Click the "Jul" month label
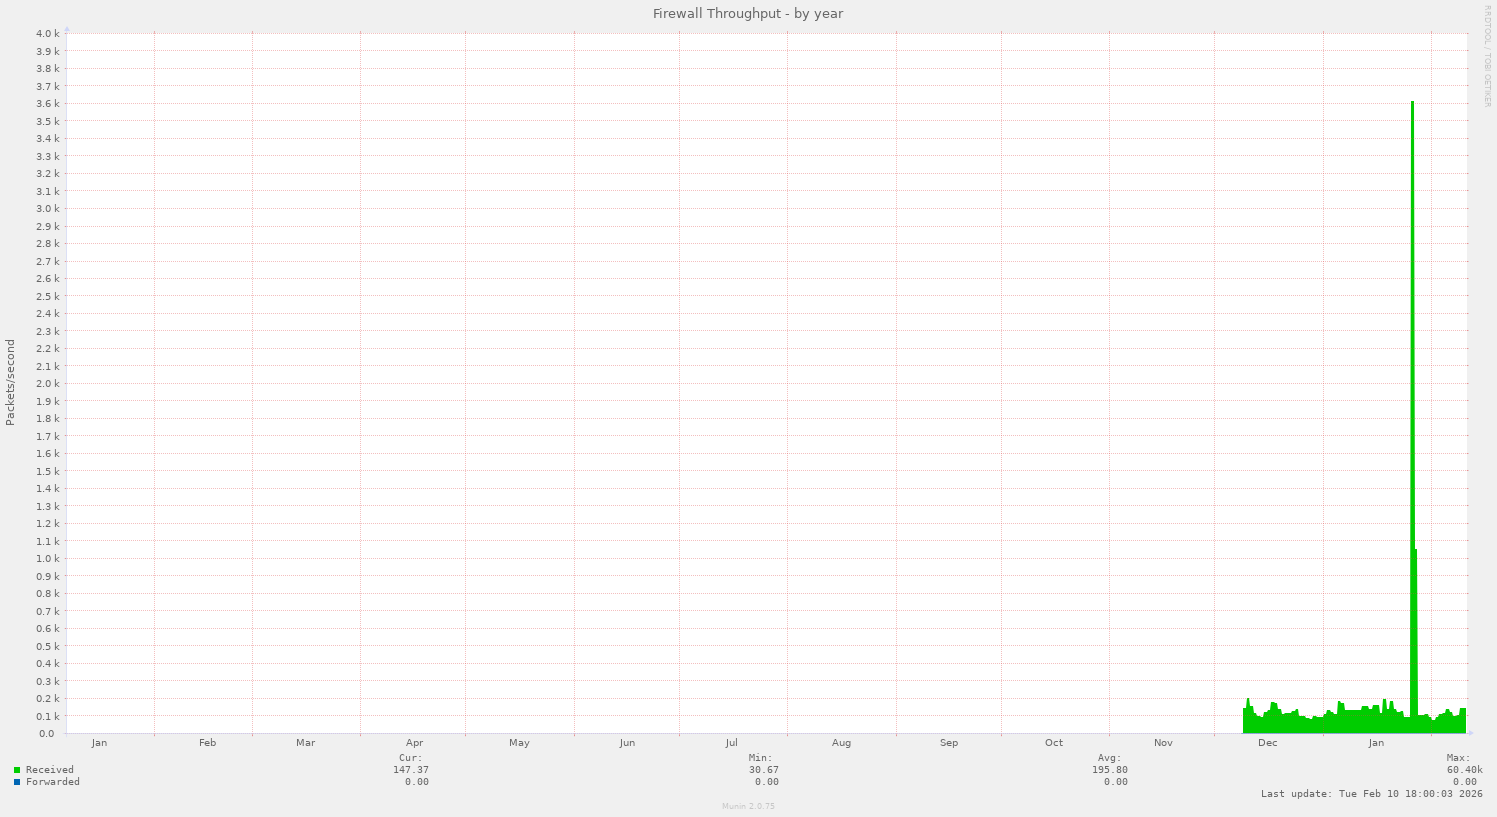 tap(731, 743)
